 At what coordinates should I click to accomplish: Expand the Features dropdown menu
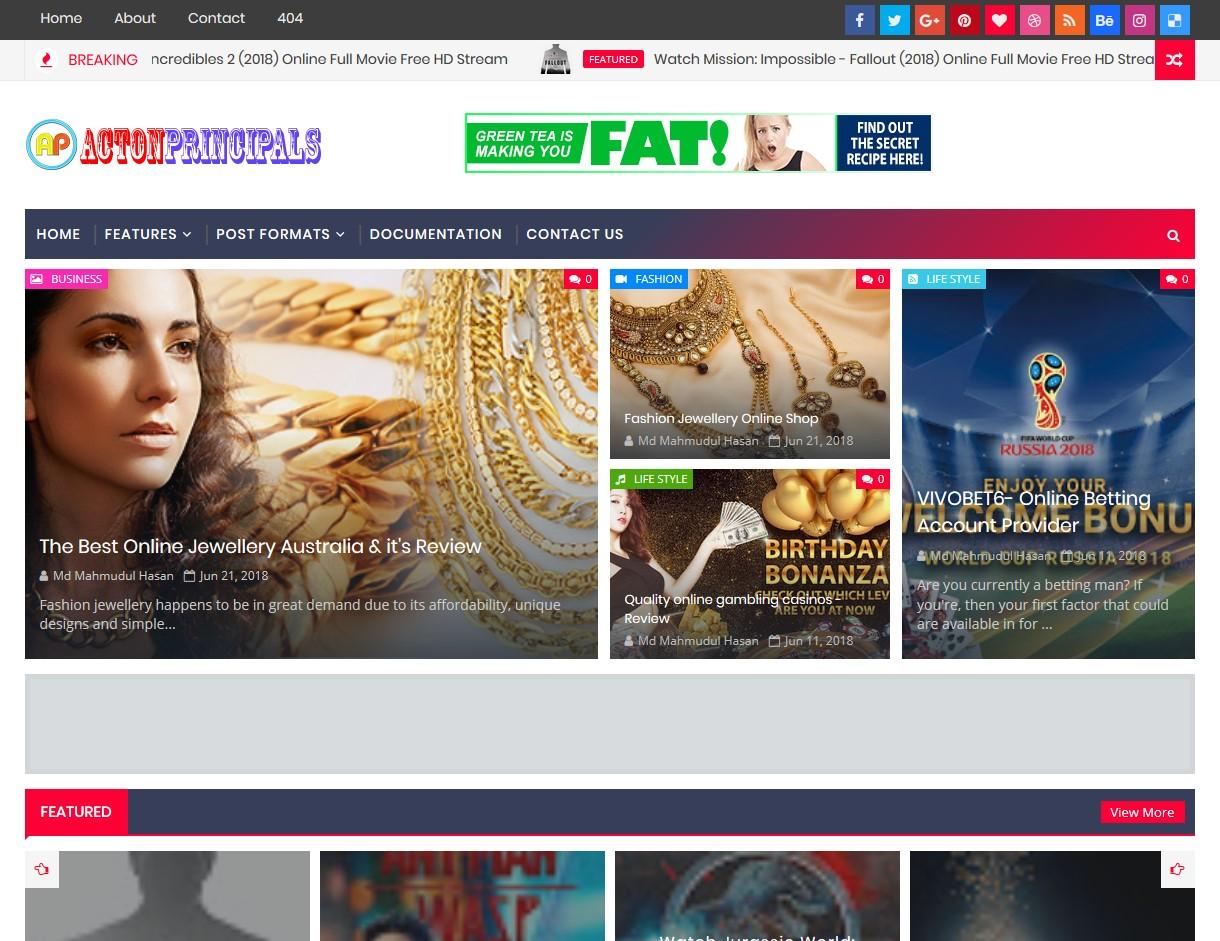tap(147, 234)
